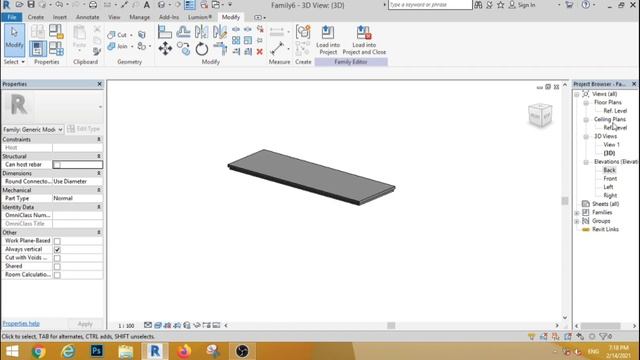Click the view scale 1 : 100

click(x=126, y=326)
